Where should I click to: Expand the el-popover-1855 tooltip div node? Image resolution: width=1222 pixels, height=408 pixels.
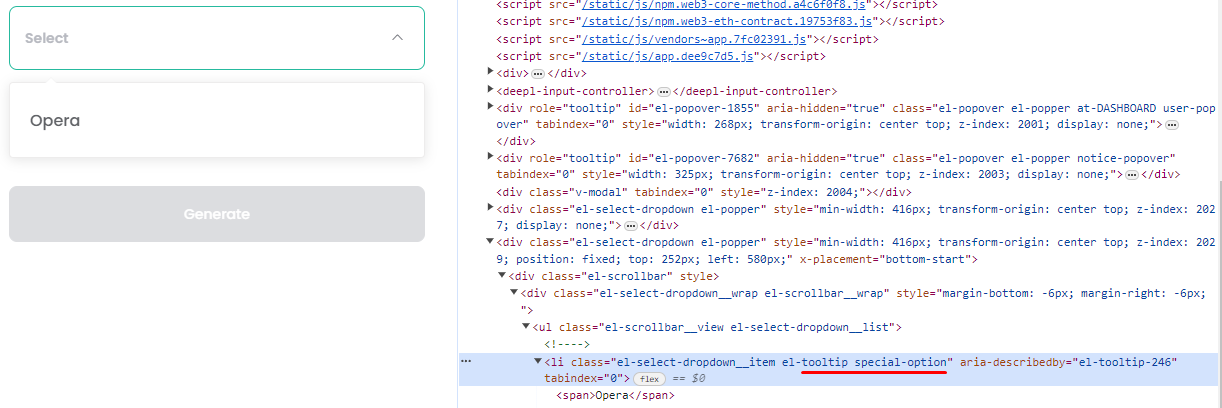[490, 107]
